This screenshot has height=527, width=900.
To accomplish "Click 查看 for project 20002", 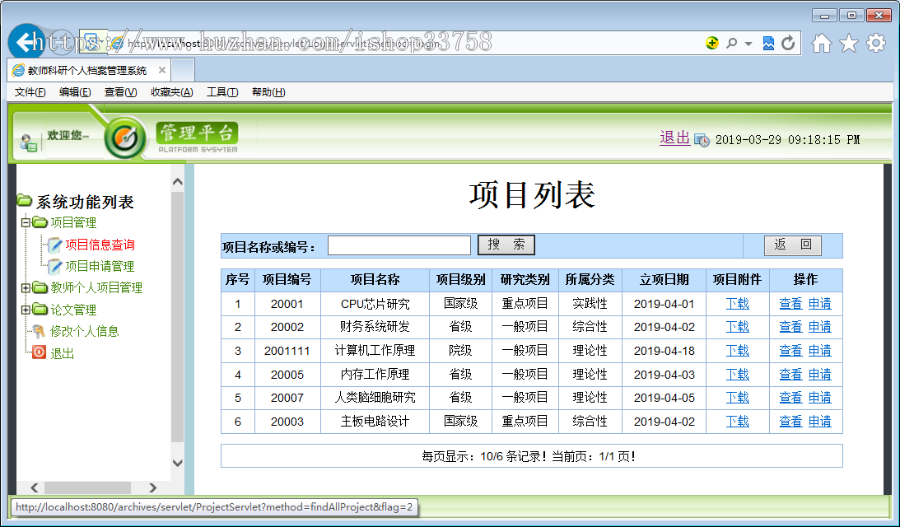I will [x=790, y=327].
